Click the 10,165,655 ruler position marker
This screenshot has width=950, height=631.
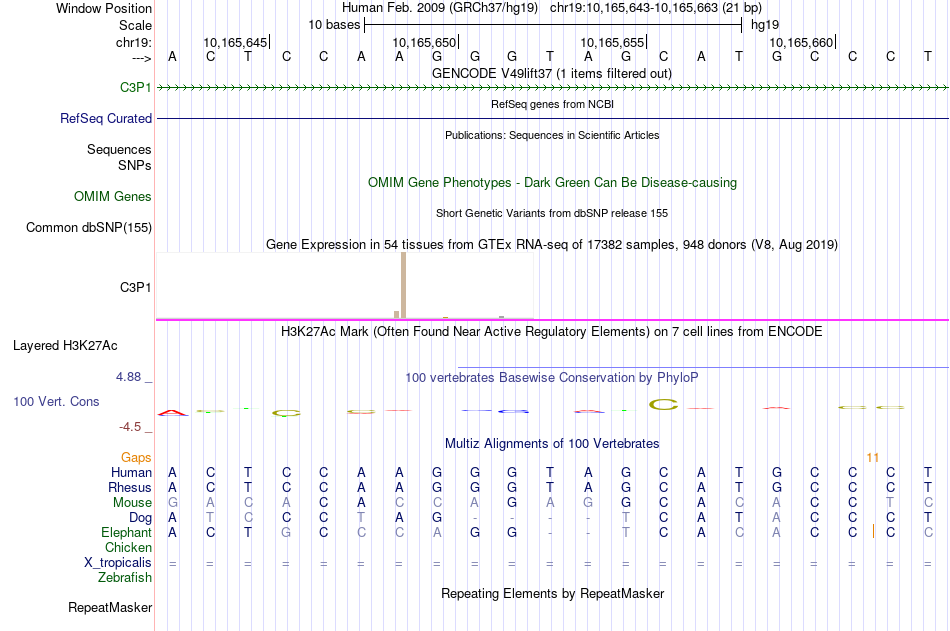click(x=613, y=42)
